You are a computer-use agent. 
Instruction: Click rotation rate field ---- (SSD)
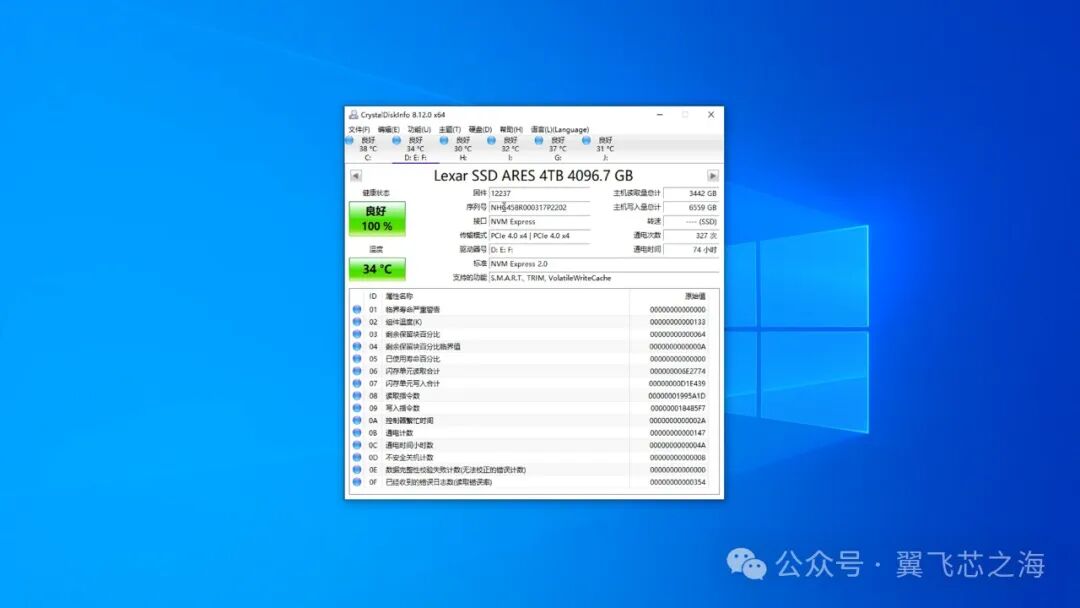[691, 222]
